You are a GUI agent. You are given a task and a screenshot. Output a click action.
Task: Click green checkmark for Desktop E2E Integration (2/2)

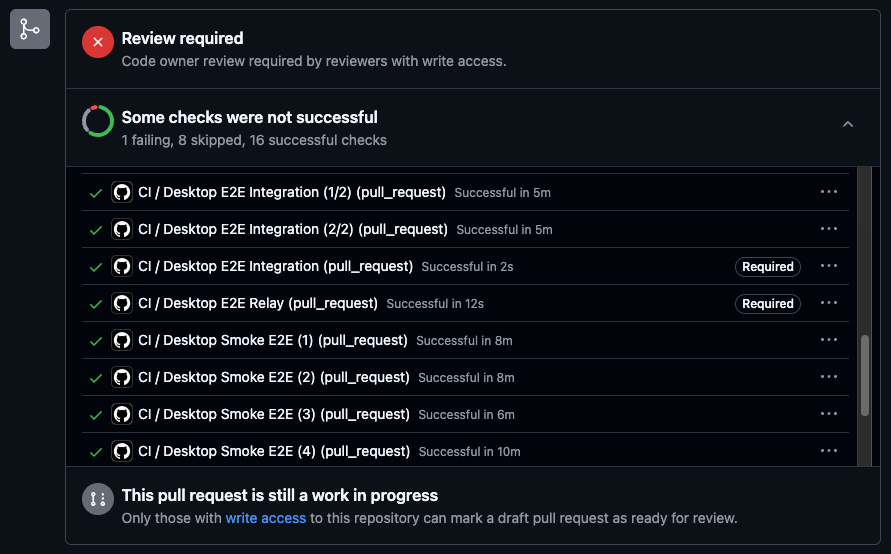point(96,230)
